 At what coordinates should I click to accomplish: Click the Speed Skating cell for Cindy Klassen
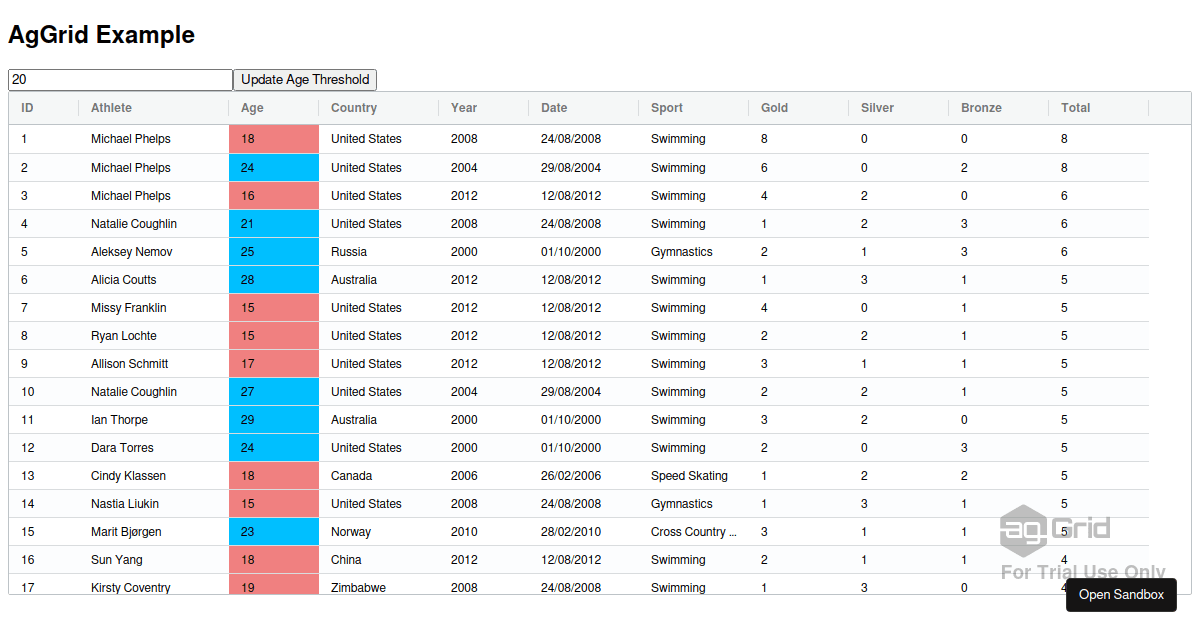pos(690,475)
